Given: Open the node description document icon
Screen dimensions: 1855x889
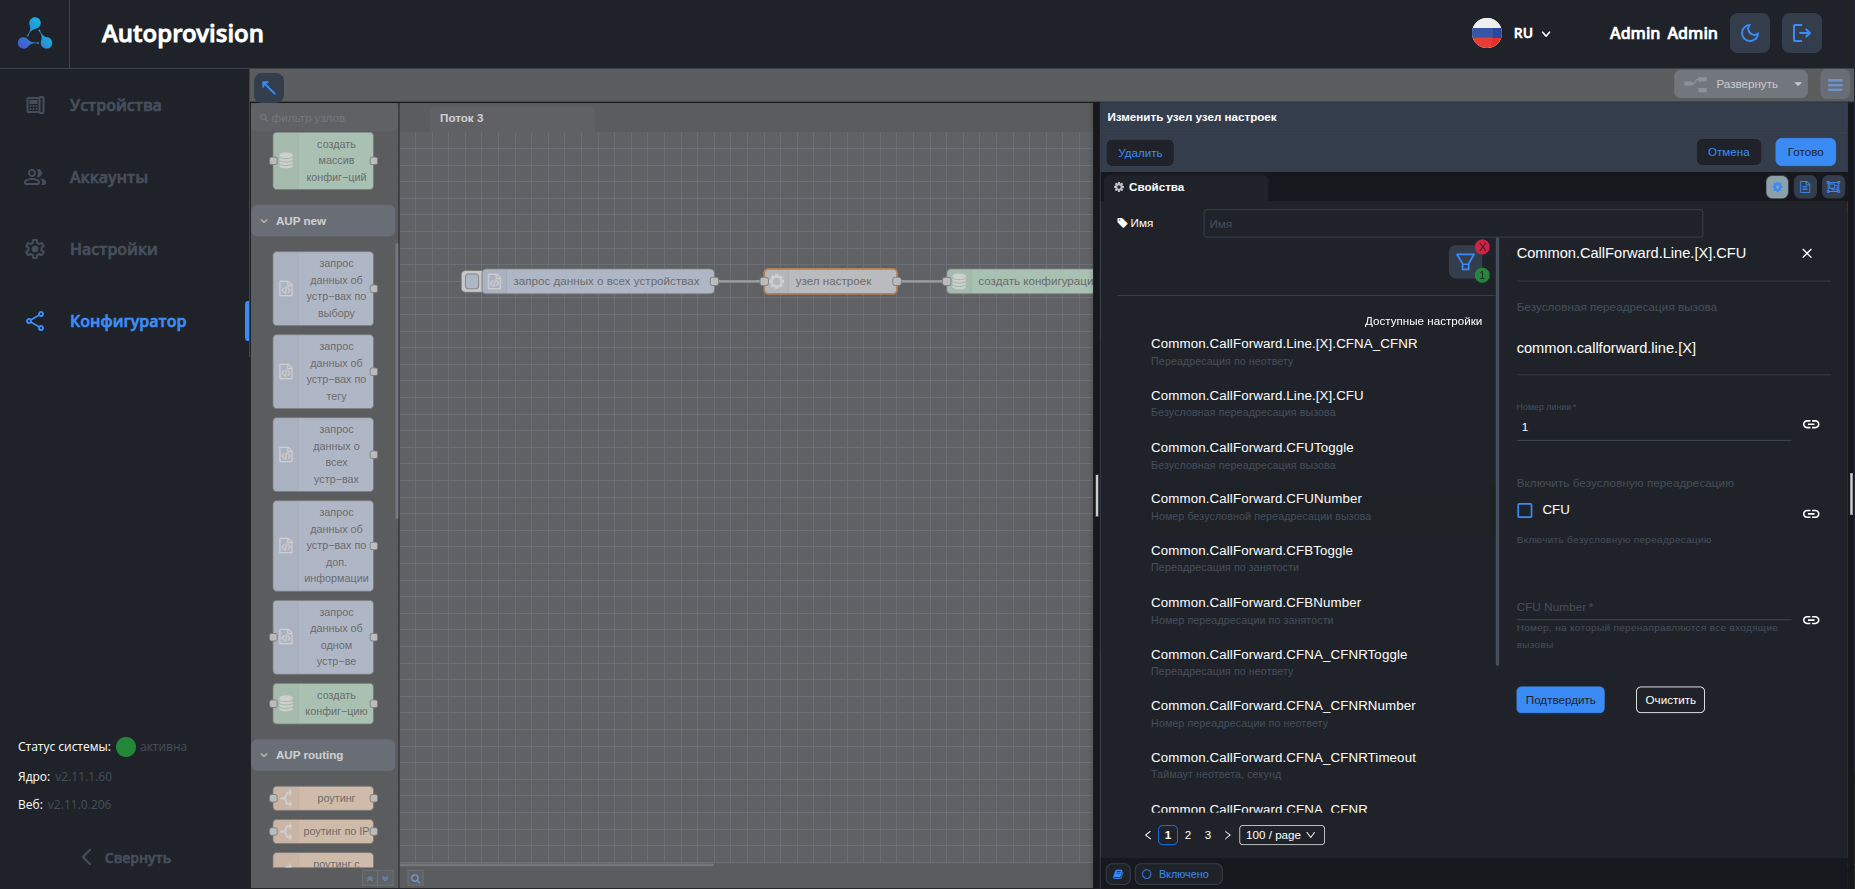Looking at the screenshot, I should click(1805, 187).
